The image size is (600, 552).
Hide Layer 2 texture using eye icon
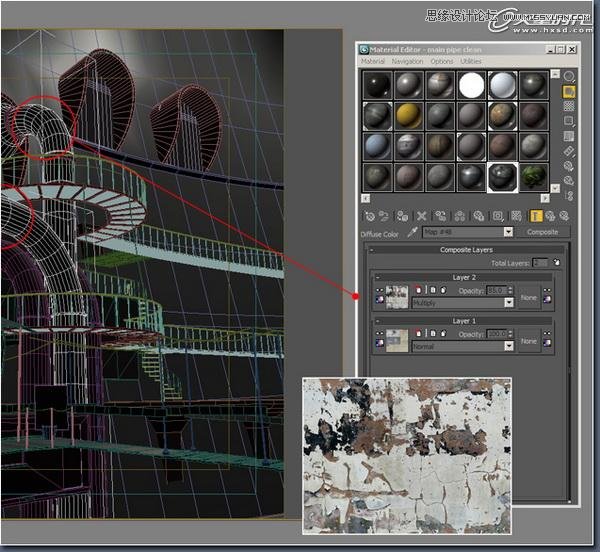pyautogui.click(x=379, y=290)
